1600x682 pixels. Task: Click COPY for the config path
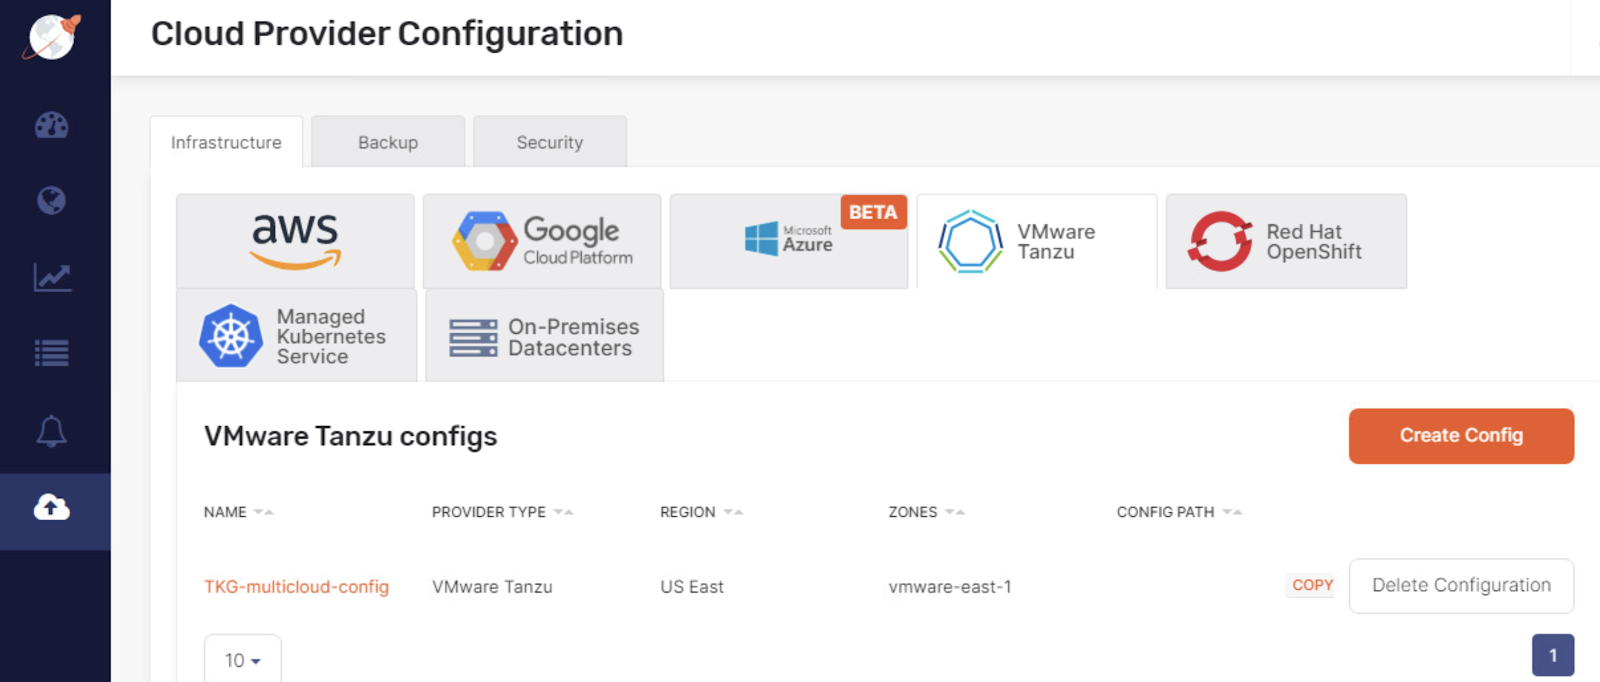click(1312, 585)
